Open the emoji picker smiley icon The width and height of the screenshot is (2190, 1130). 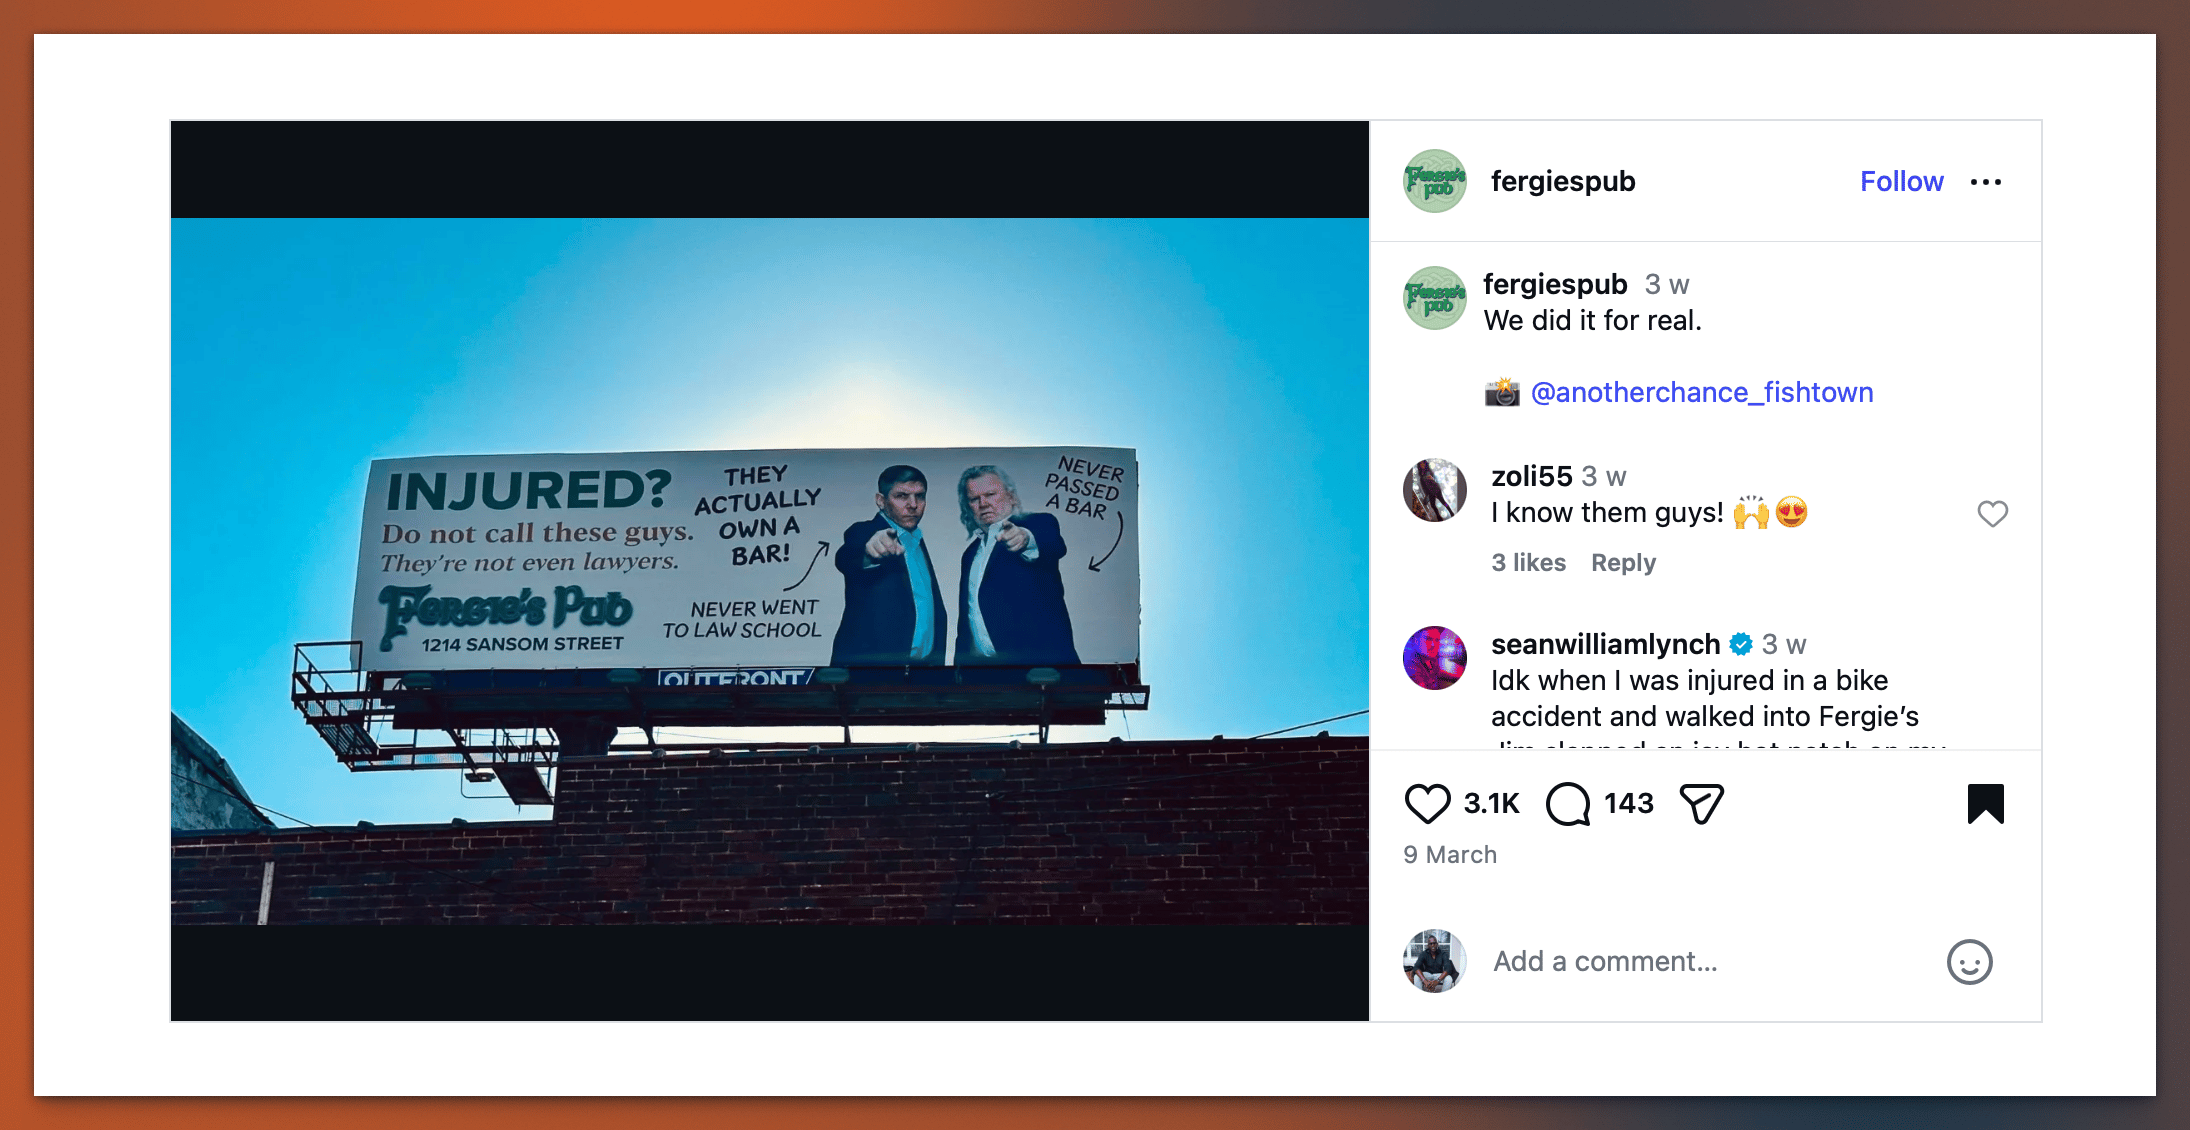click(1969, 962)
